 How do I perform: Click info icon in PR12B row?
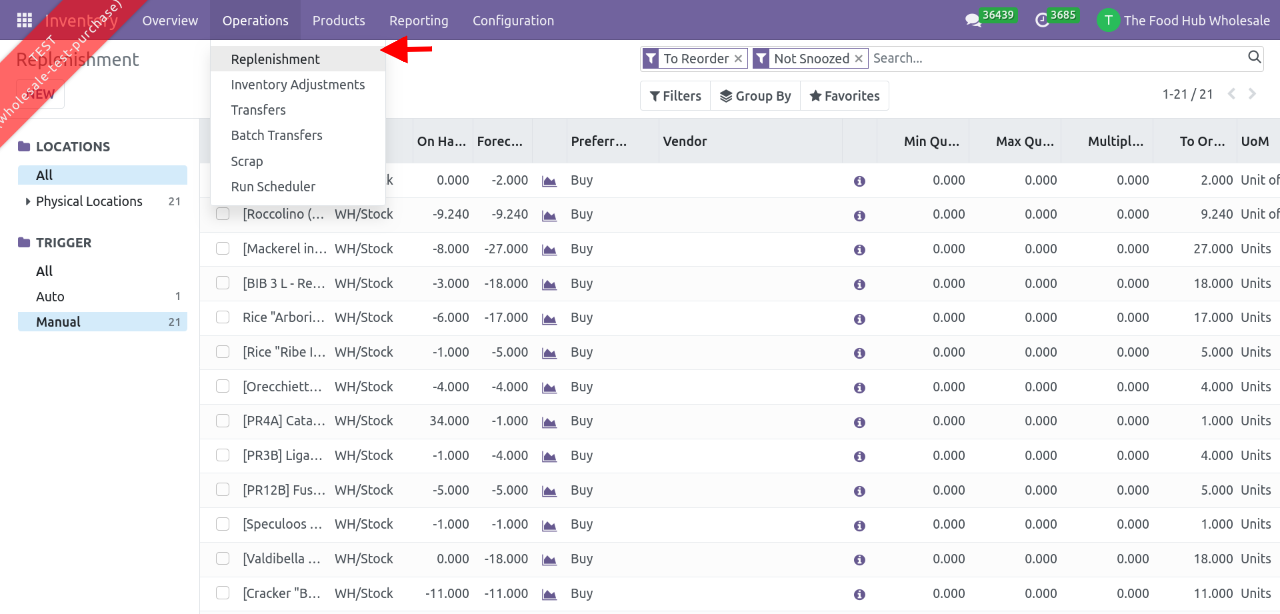tap(859, 491)
